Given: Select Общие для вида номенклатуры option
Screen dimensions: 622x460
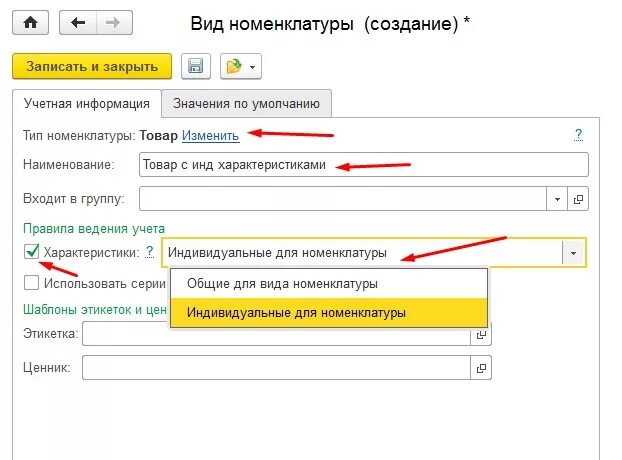Looking at the screenshot, I should click(329, 284).
